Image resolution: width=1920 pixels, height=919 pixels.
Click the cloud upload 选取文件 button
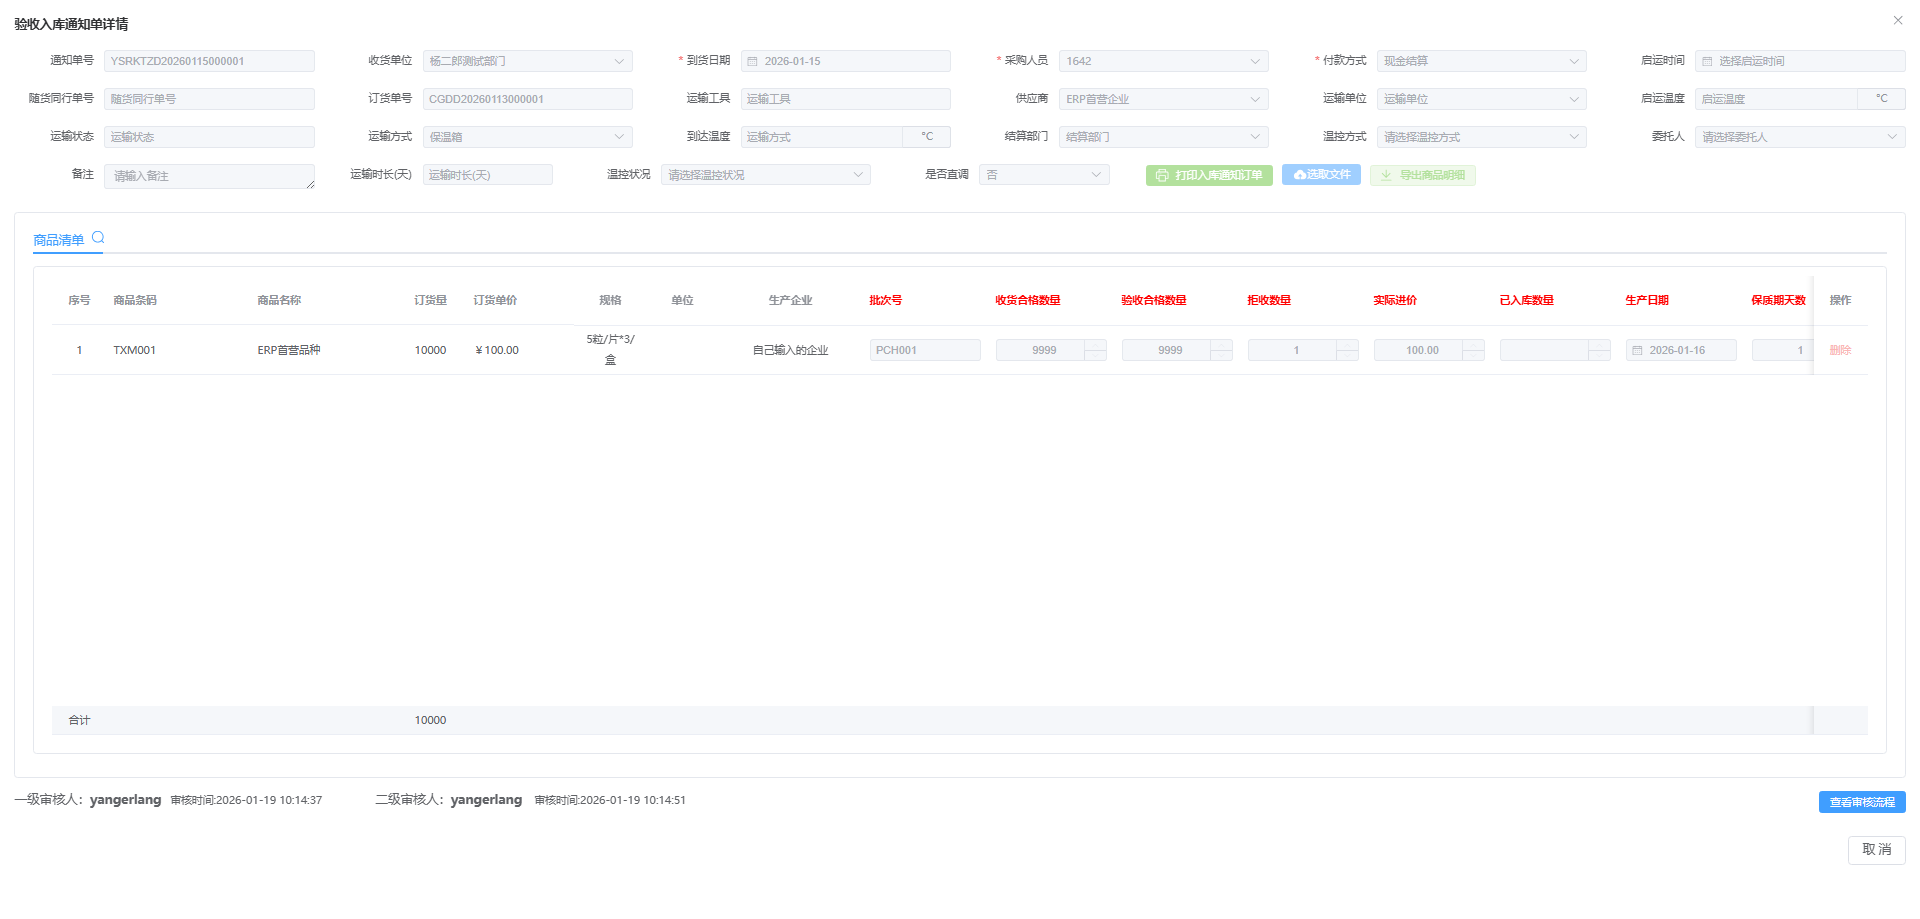point(1320,175)
